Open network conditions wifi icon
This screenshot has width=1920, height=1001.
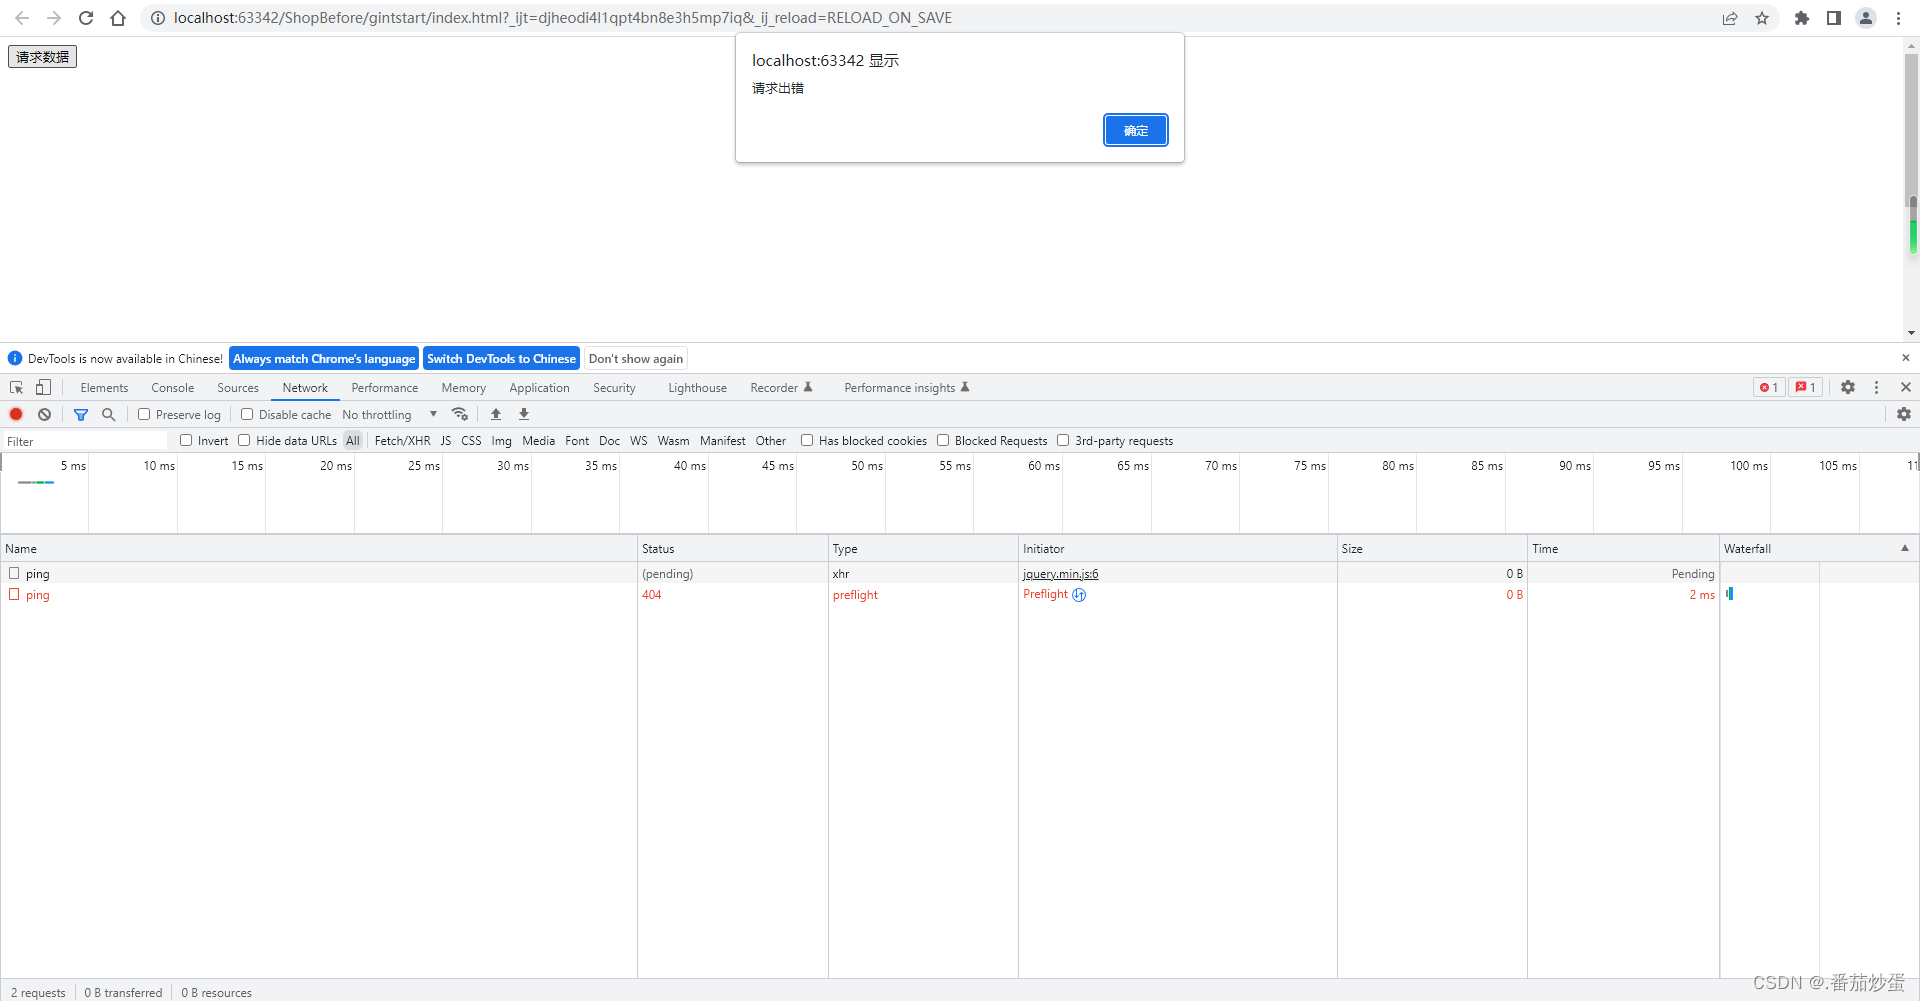coord(460,414)
